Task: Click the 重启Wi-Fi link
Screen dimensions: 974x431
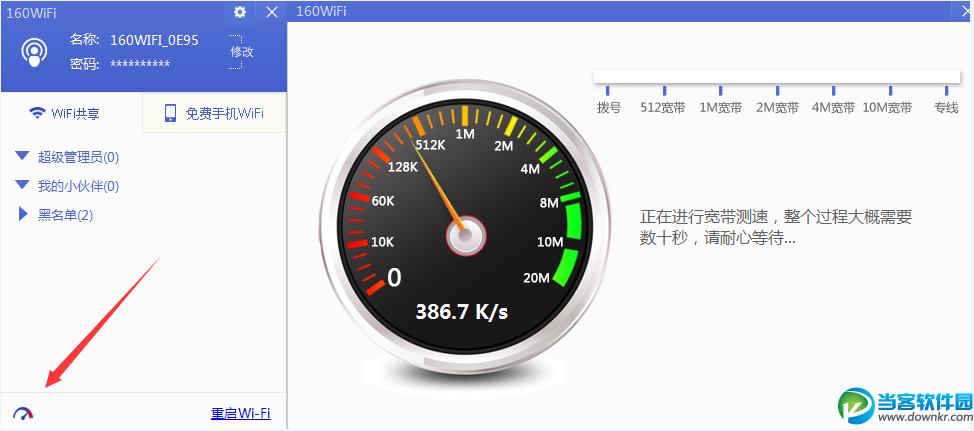Action: [x=241, y=414]
